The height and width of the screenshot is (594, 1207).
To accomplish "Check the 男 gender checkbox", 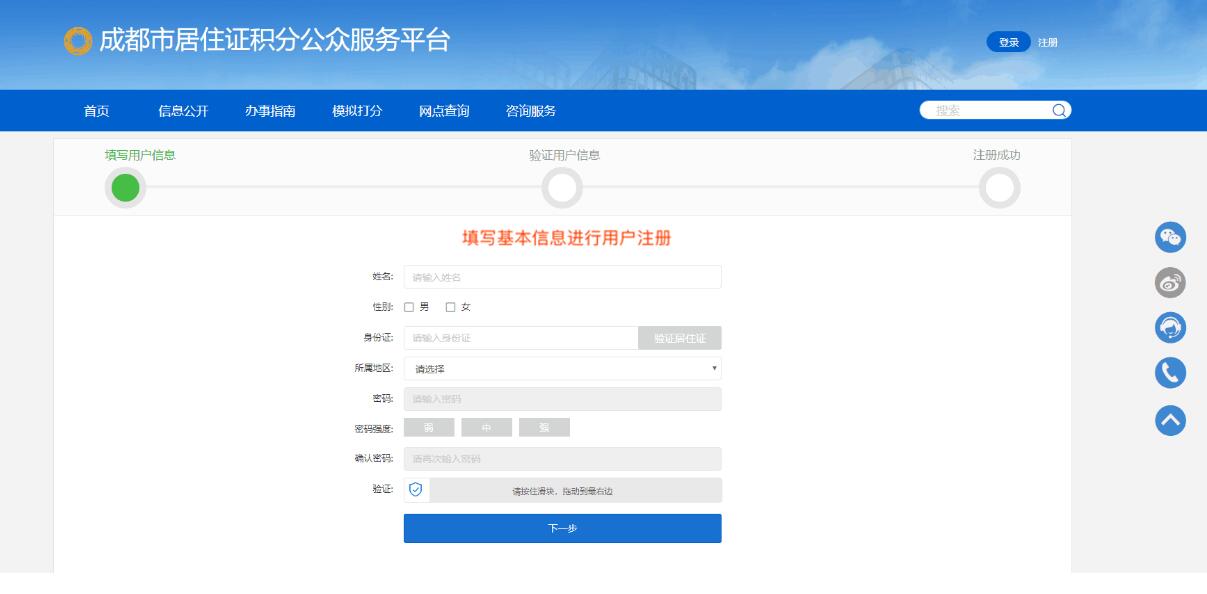I will pos(409,307).
